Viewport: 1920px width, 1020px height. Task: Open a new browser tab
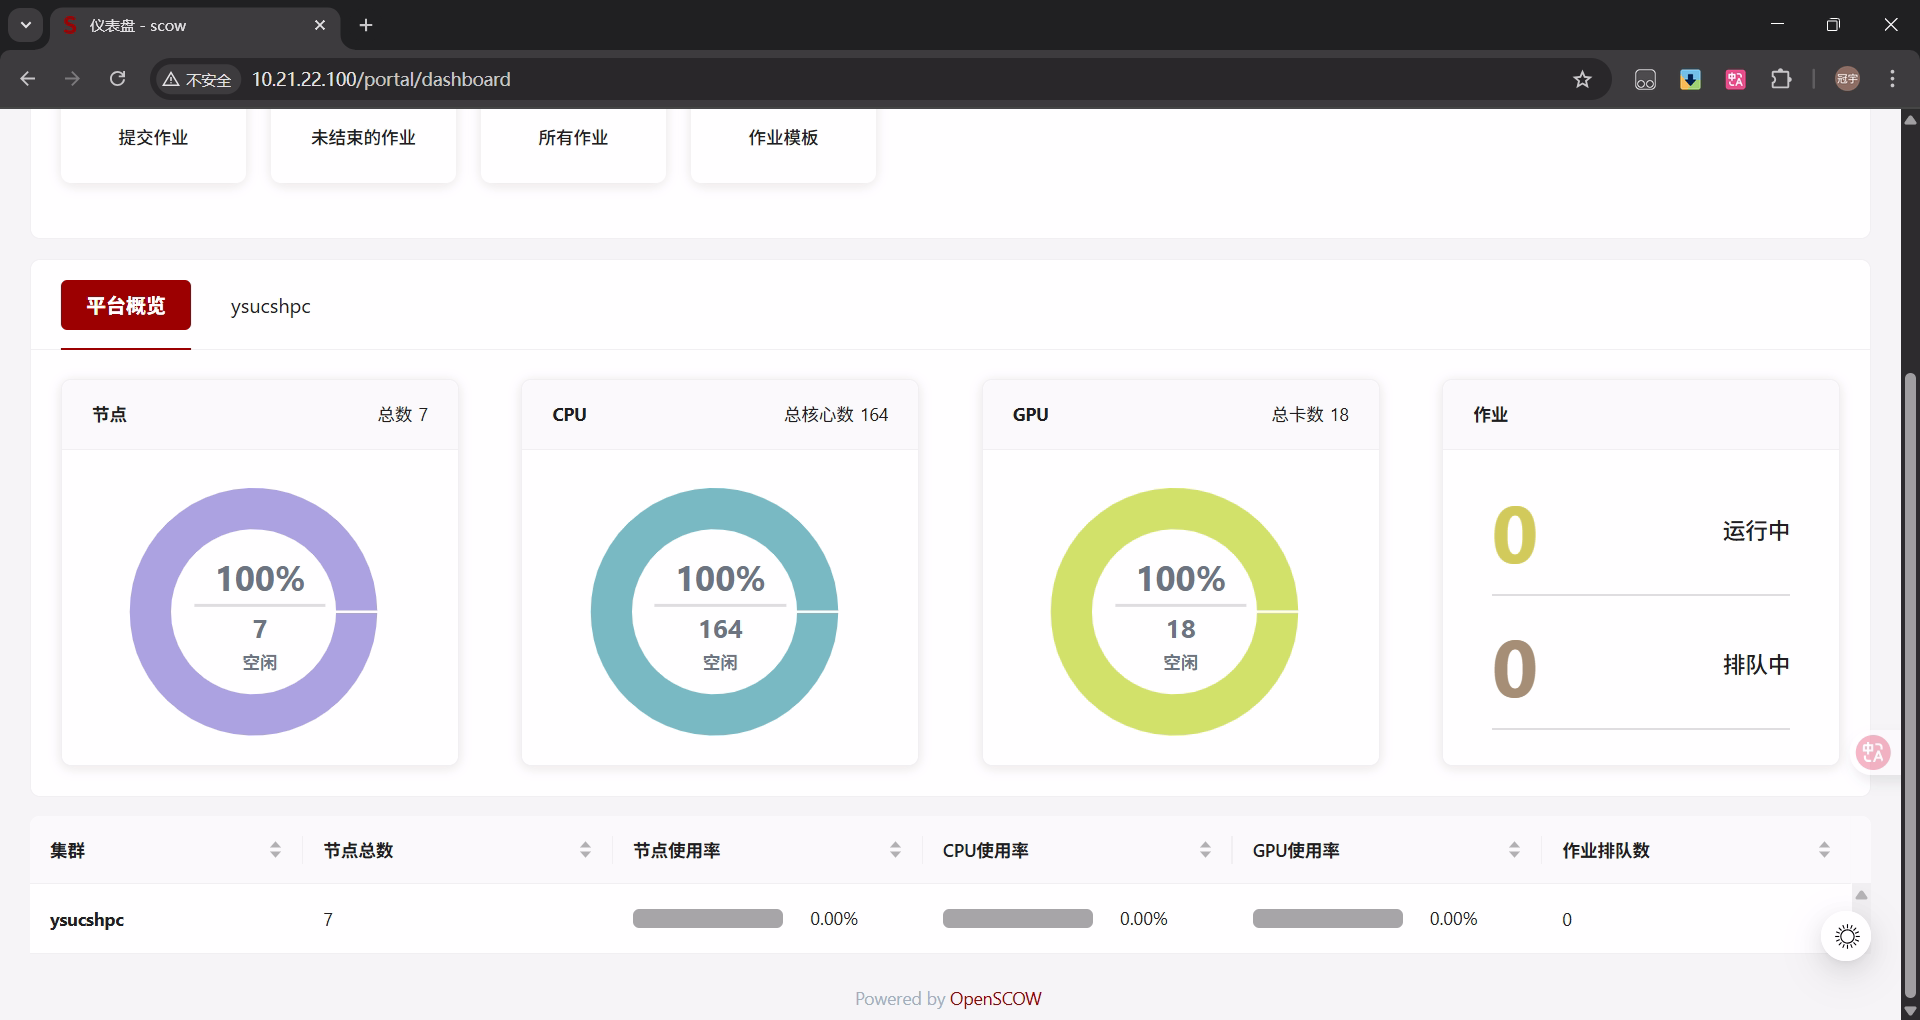366,25
